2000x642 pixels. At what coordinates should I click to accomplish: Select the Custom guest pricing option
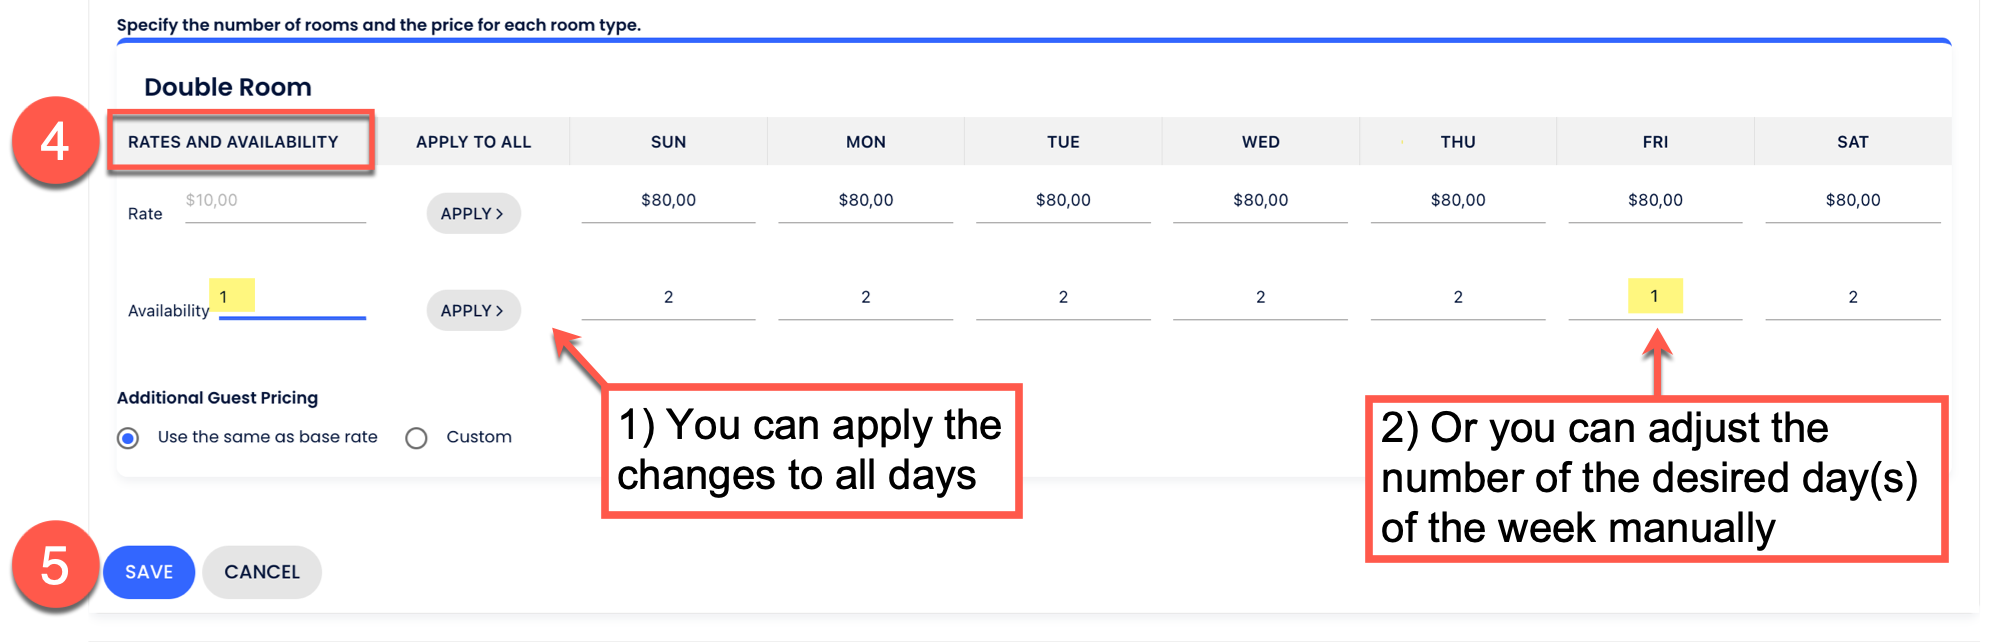(417, 438)
